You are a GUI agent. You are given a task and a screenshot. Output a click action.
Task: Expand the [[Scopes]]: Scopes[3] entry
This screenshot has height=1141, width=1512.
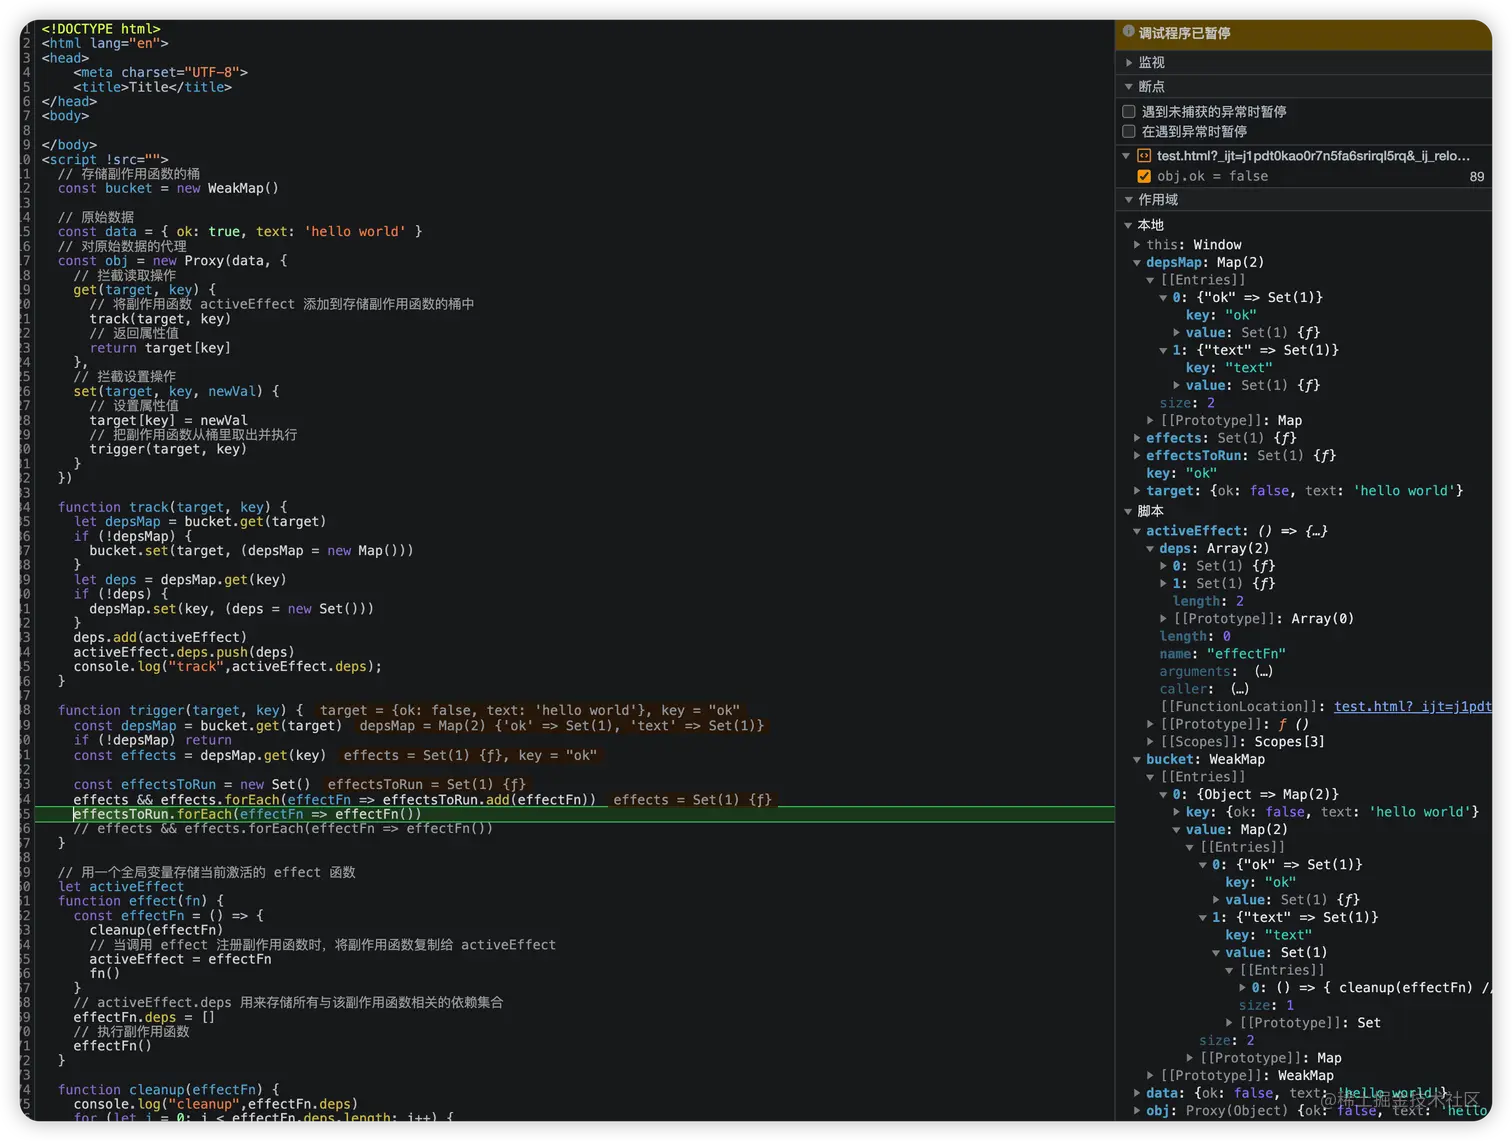[x=1150, y=742]
